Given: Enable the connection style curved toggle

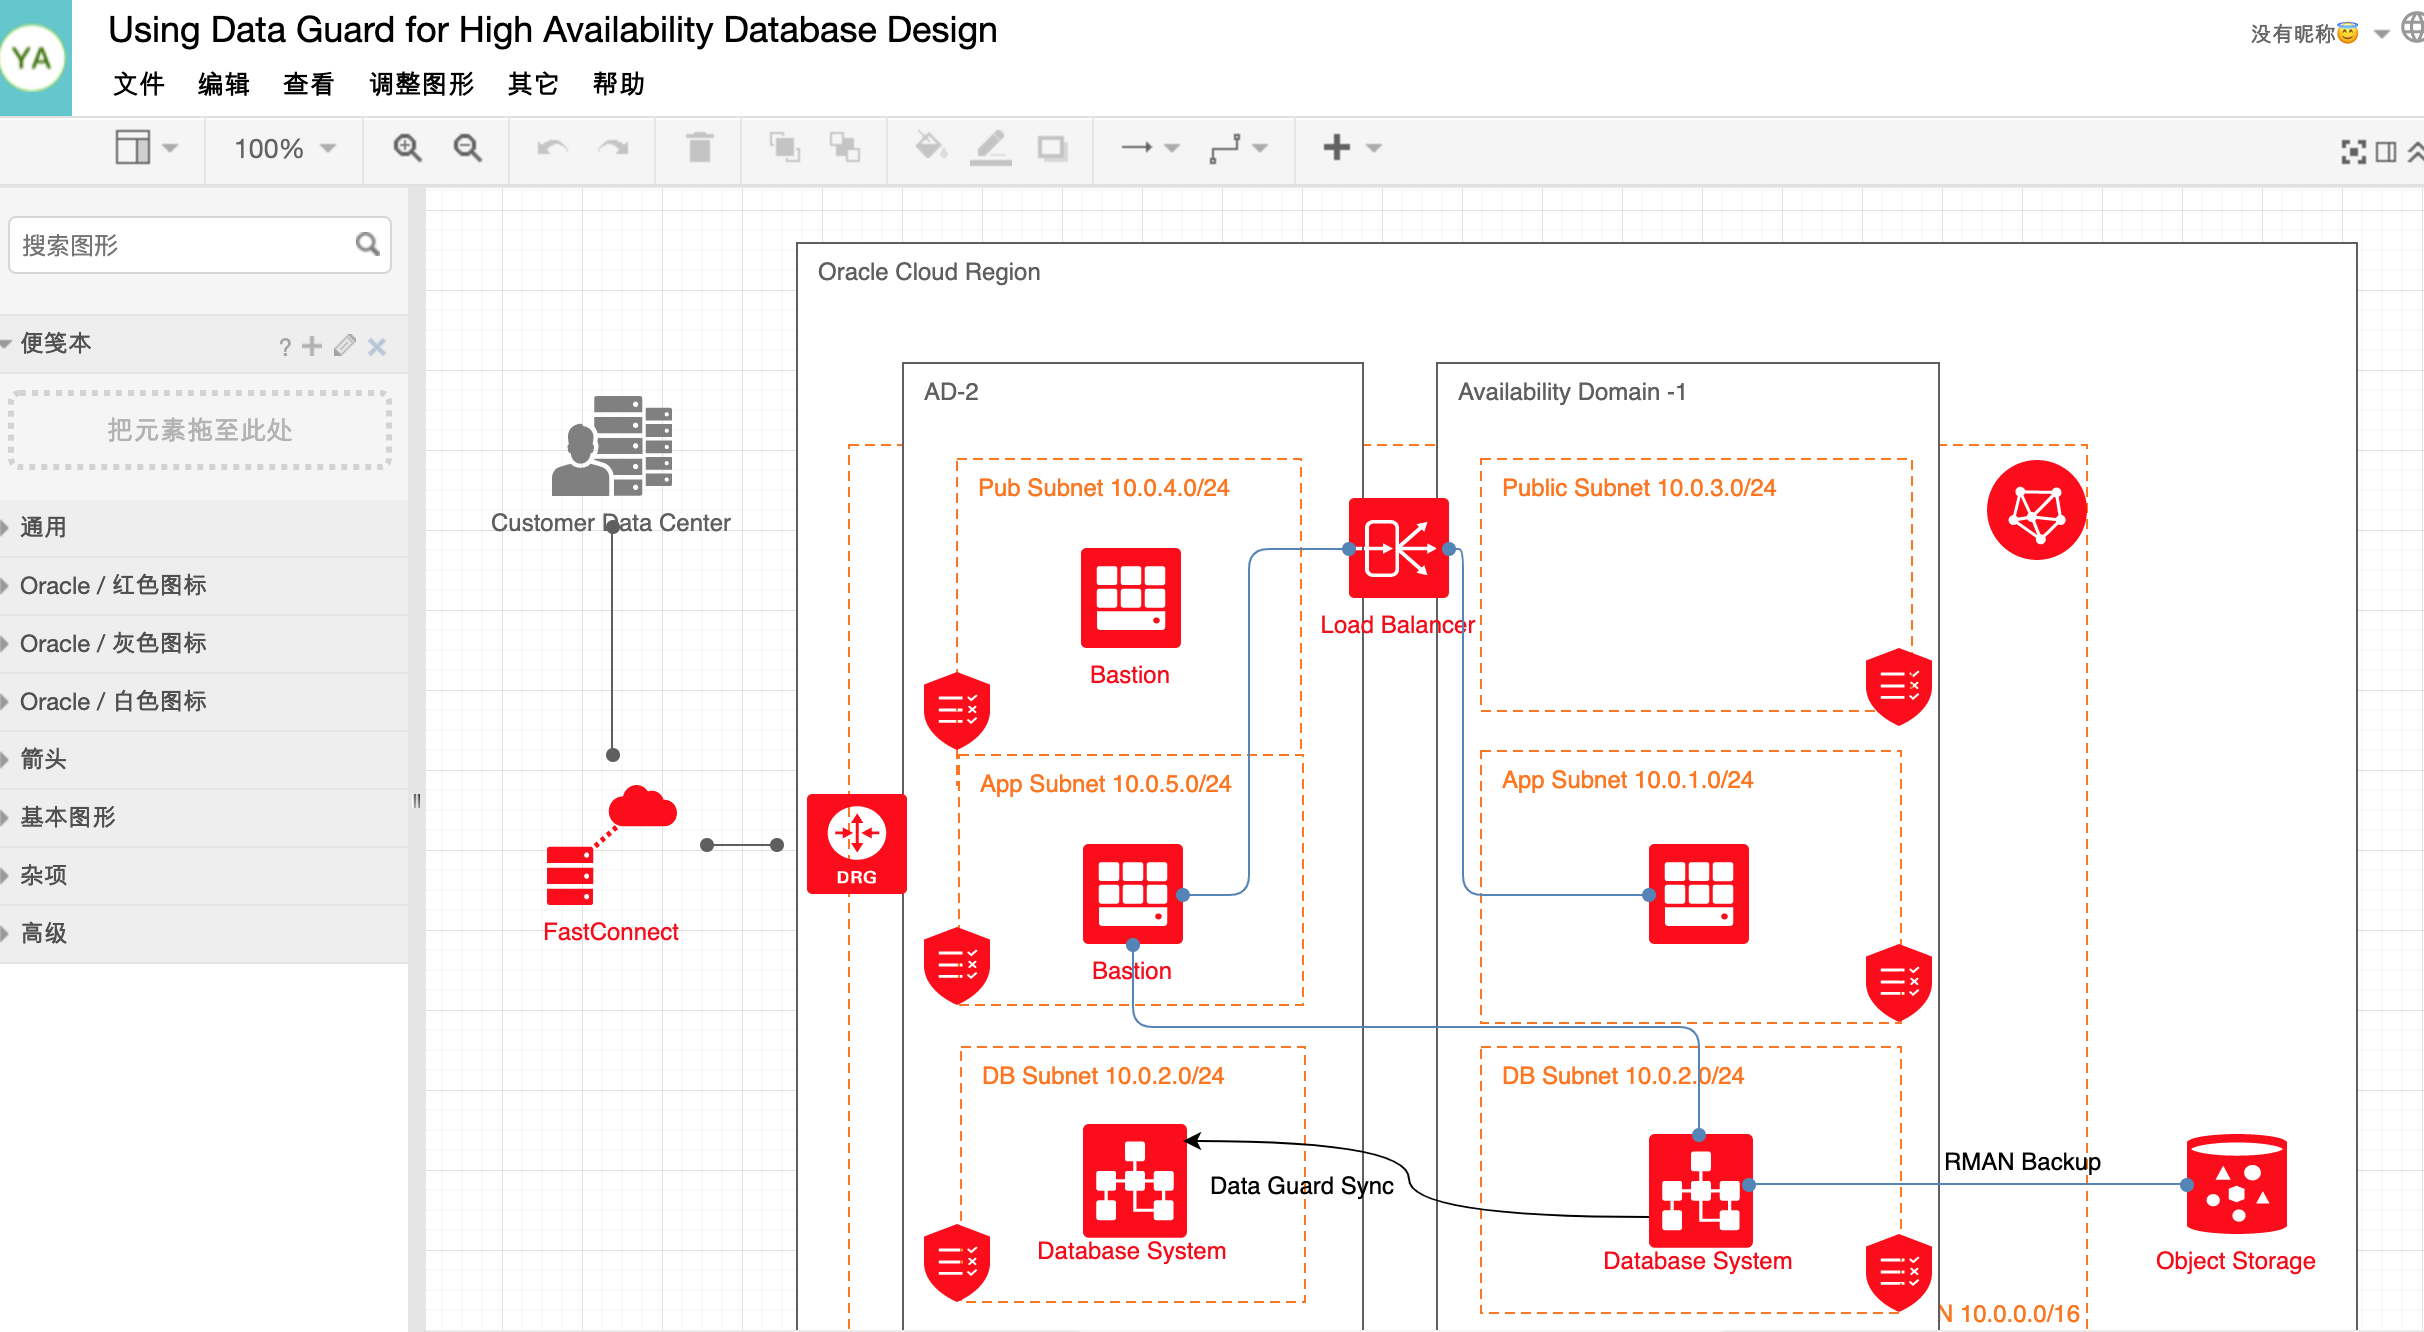Looking at the screenshot, I should click(x=1263, y=151).
